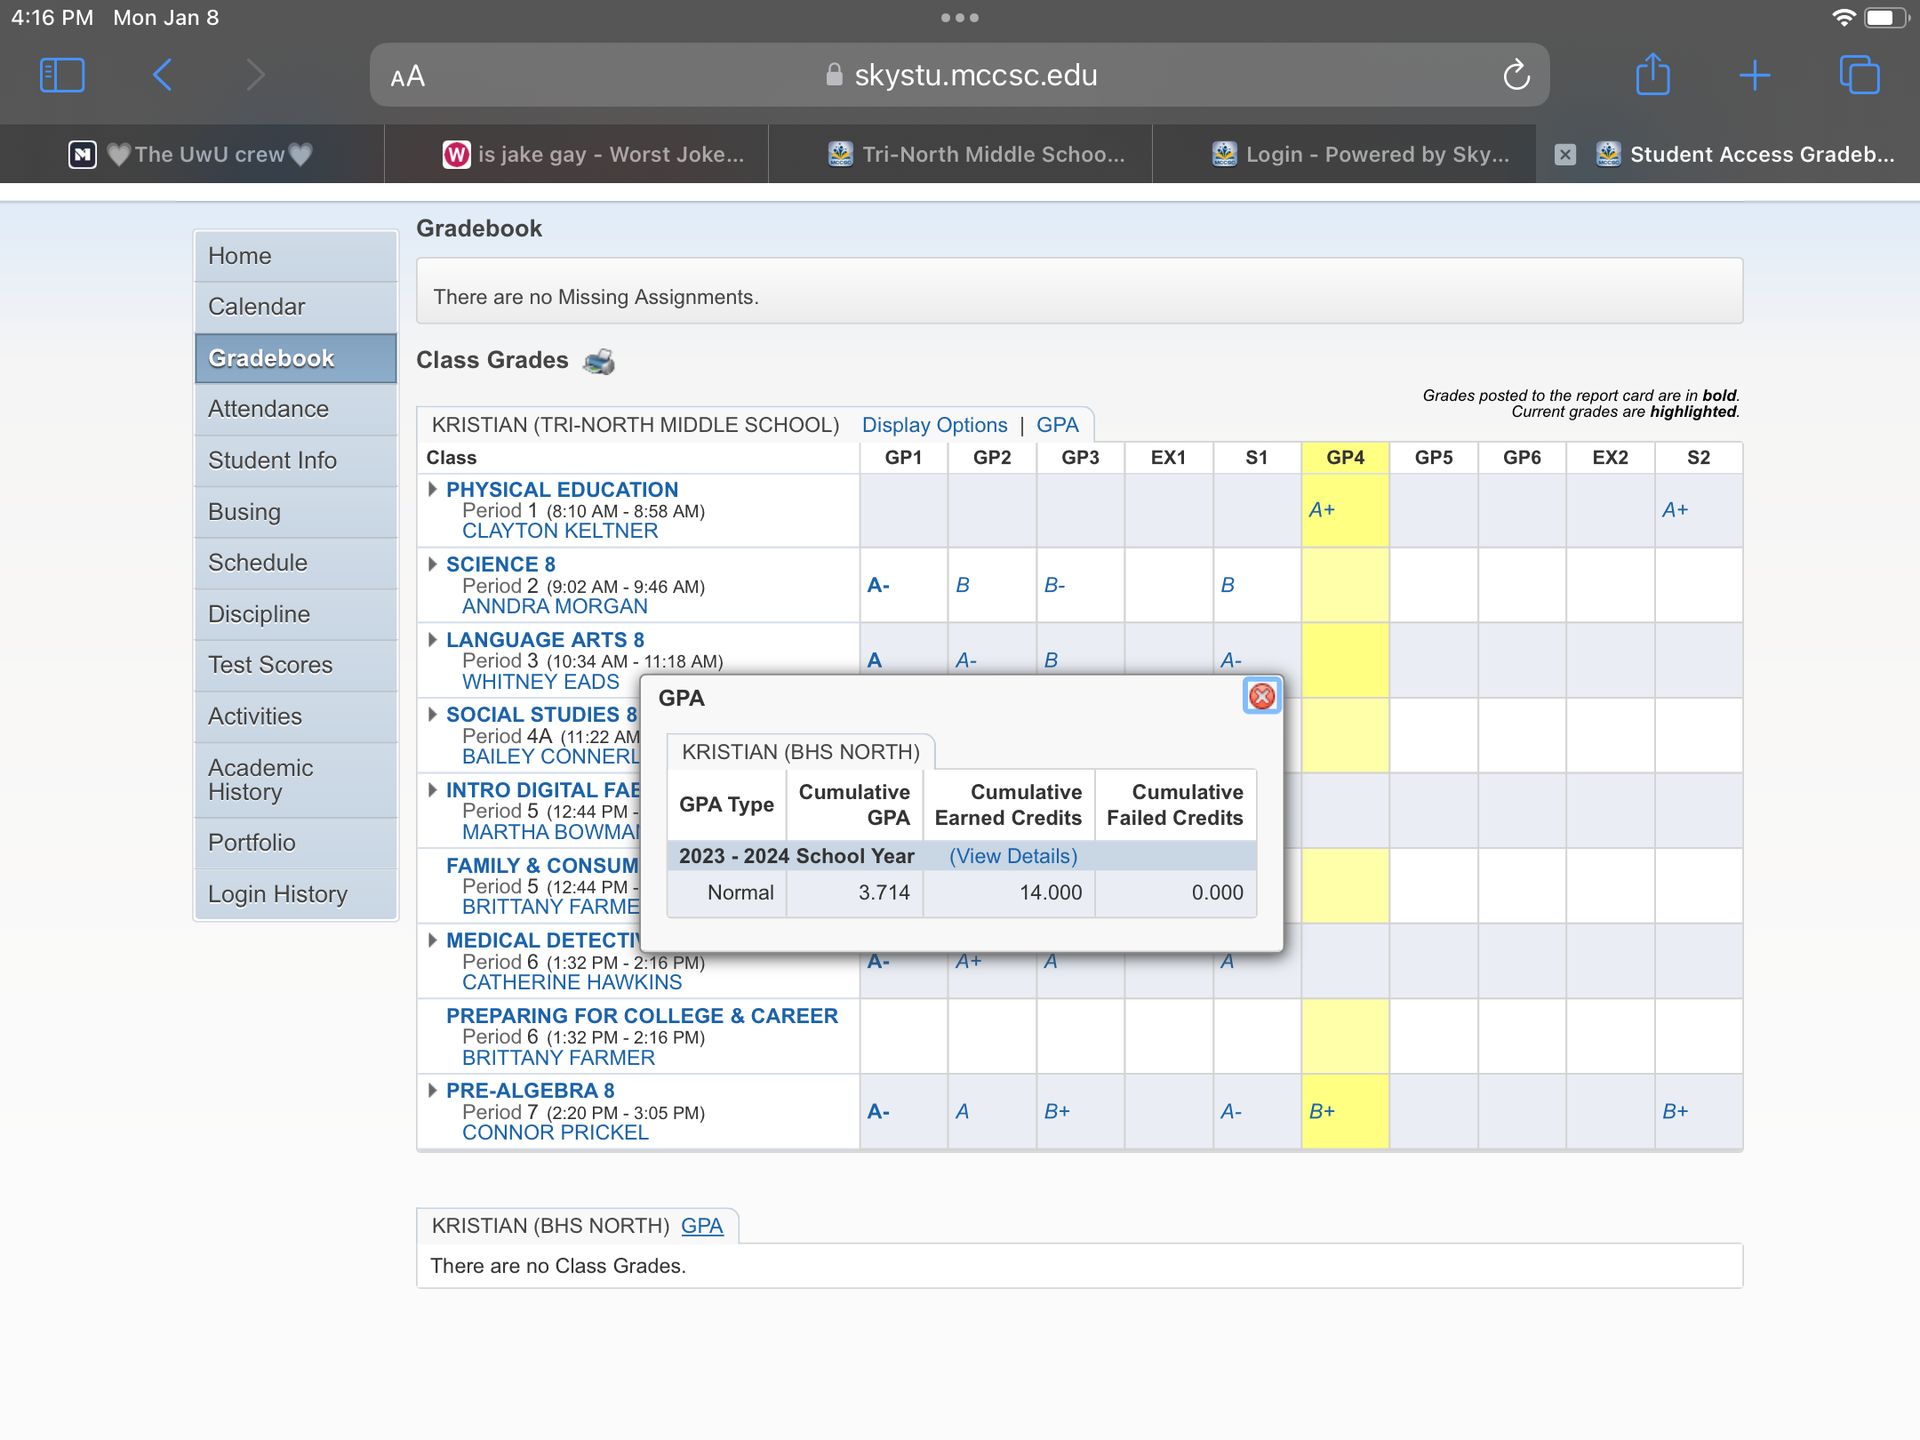
Task: Expand the Physical Education class row
Action: (x=432, y=489)
